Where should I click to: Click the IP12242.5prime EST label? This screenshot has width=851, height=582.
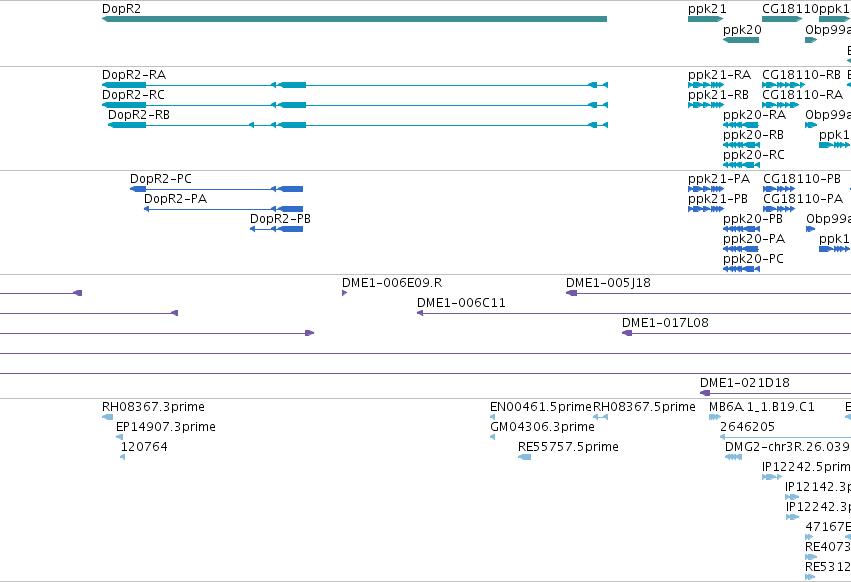pyautogui.click(x=806, y=467)
